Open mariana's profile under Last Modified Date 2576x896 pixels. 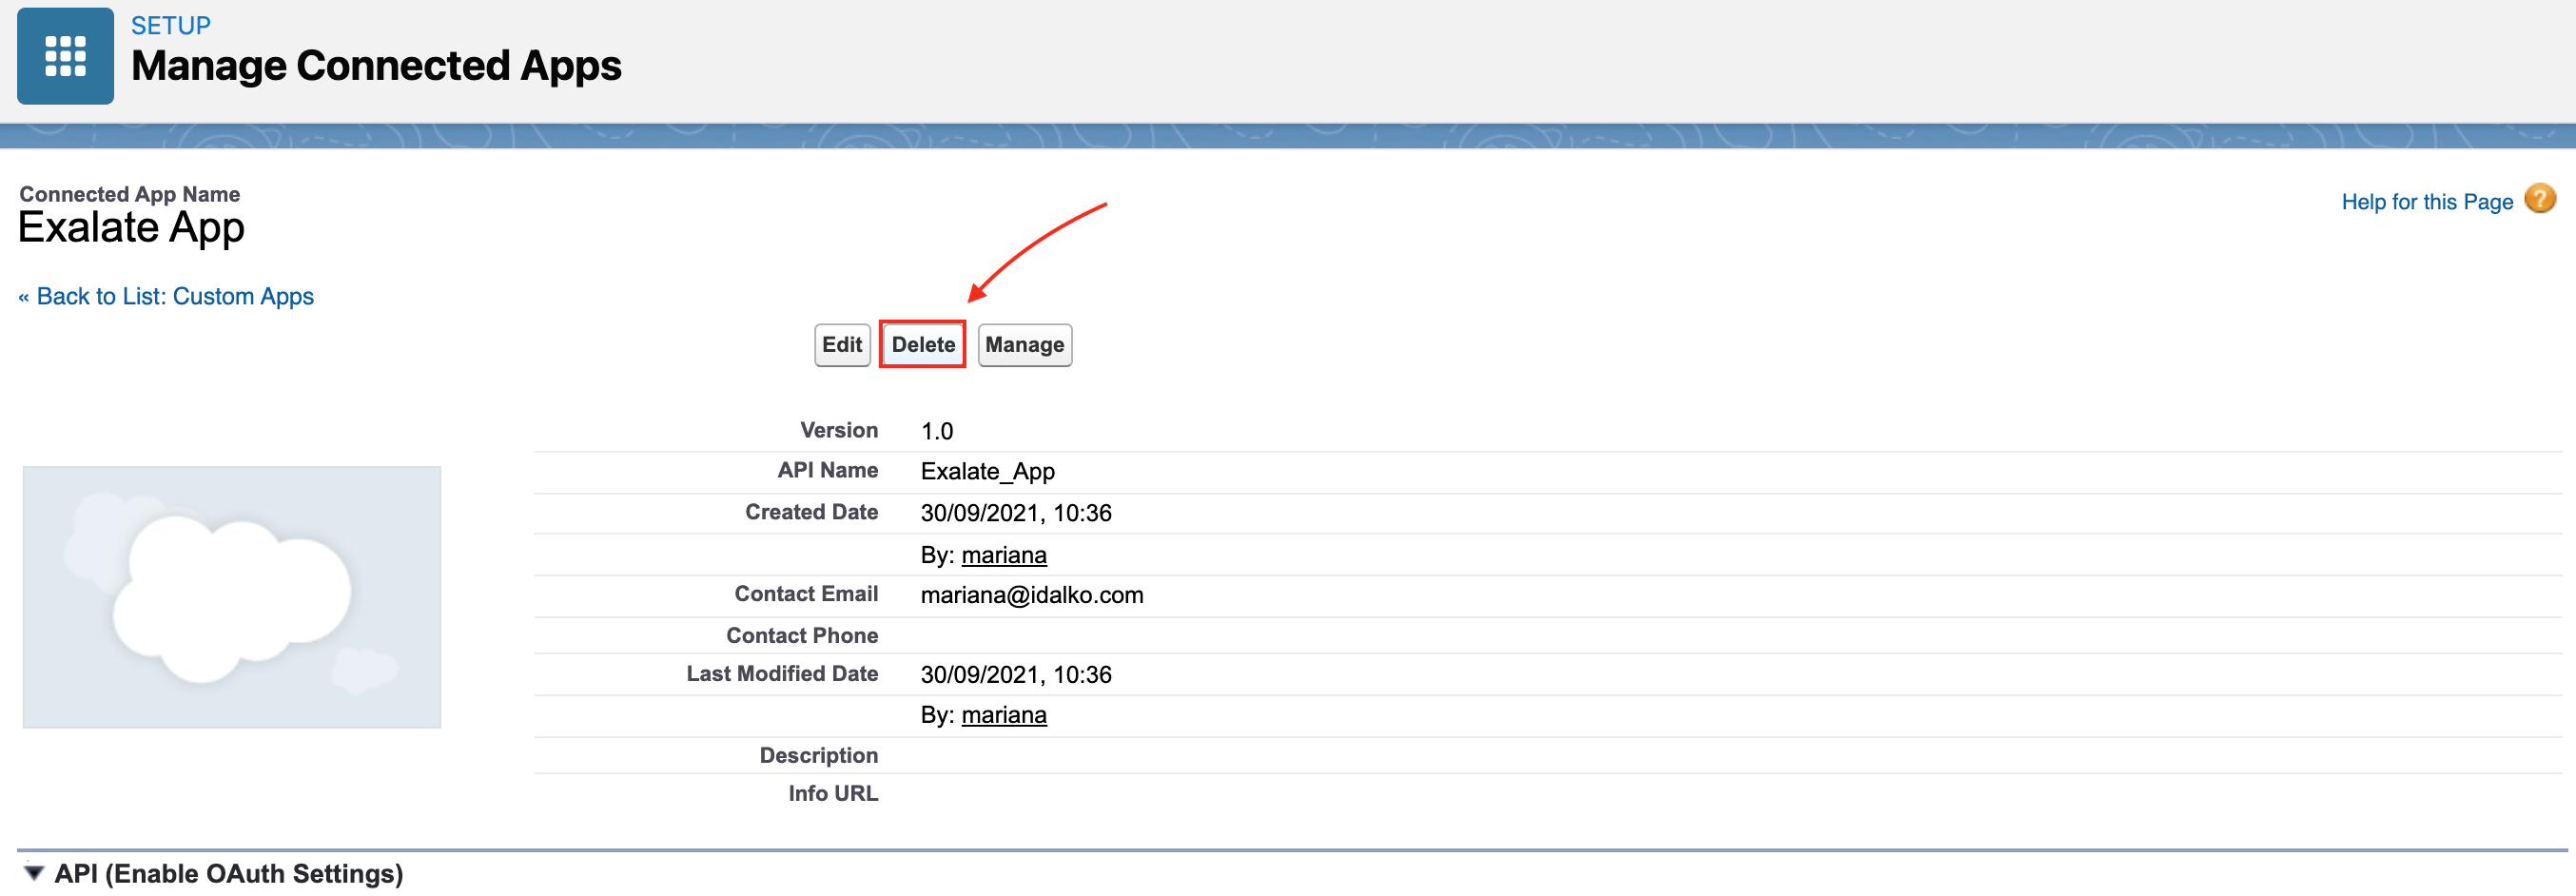[x=1004, y=715]
